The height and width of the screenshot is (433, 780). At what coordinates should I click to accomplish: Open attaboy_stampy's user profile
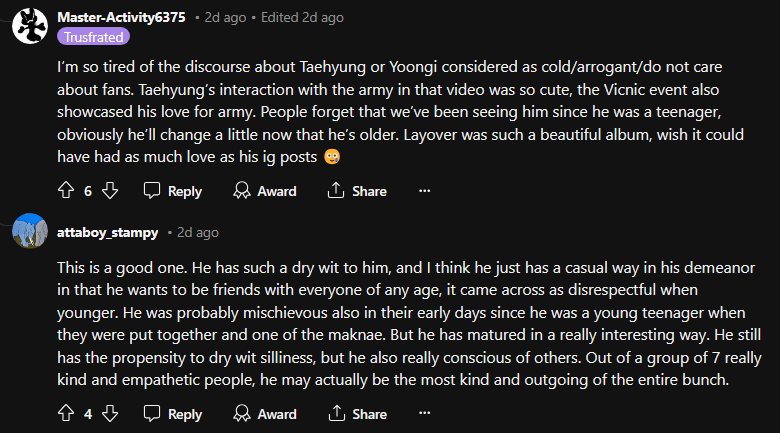(108, 232)
